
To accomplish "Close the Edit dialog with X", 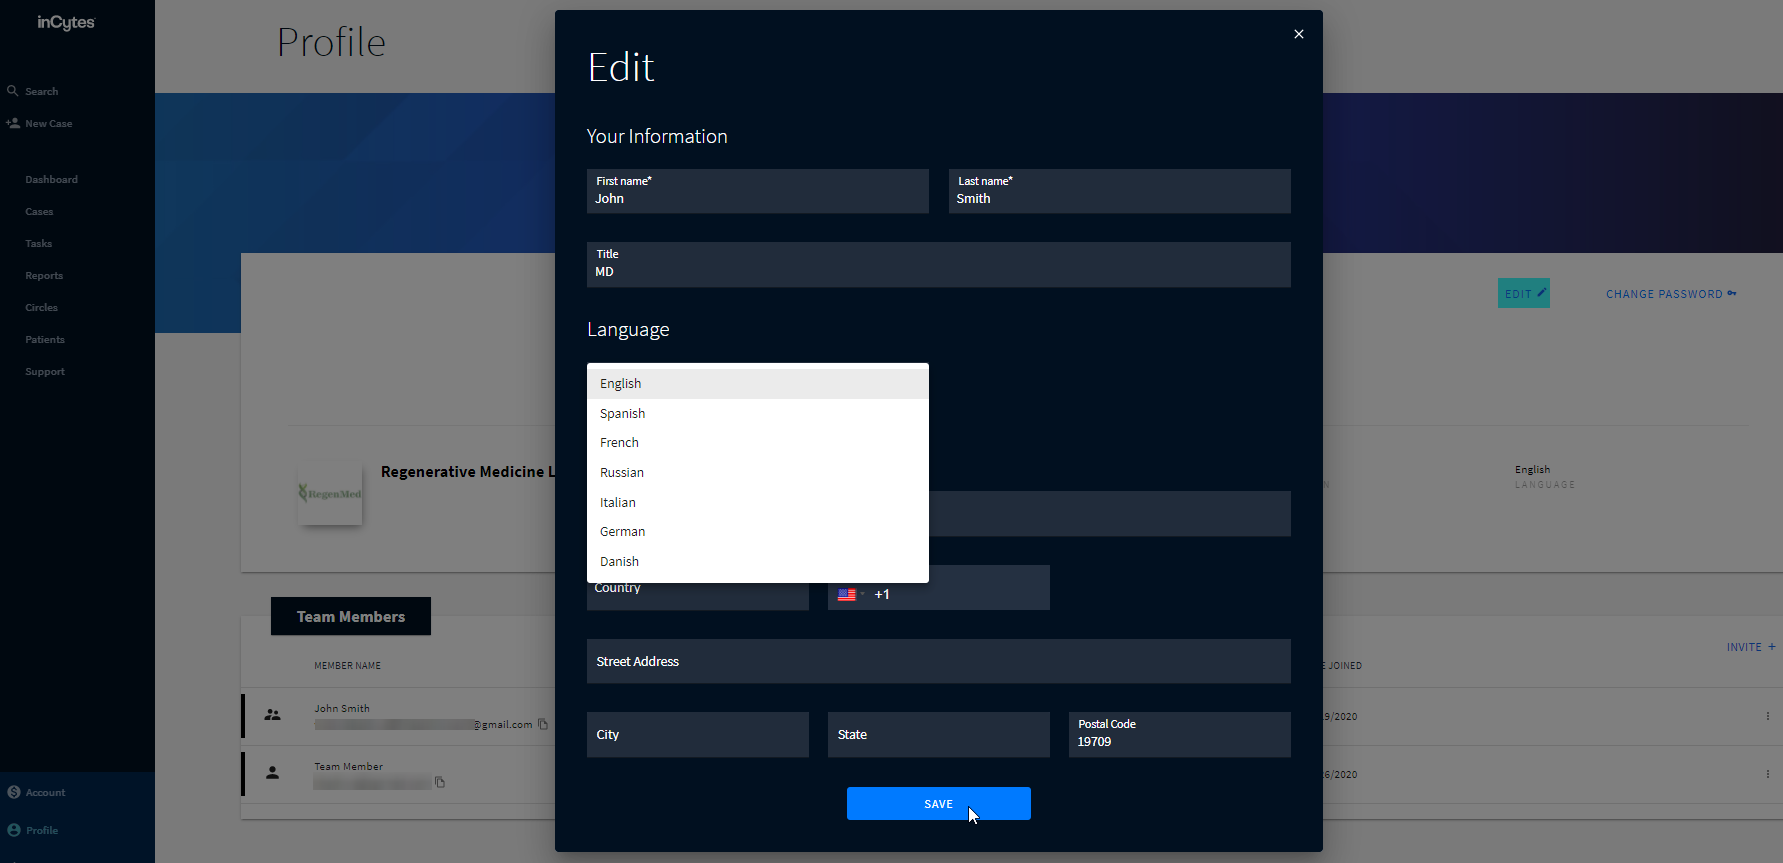I will [1298, 34].
